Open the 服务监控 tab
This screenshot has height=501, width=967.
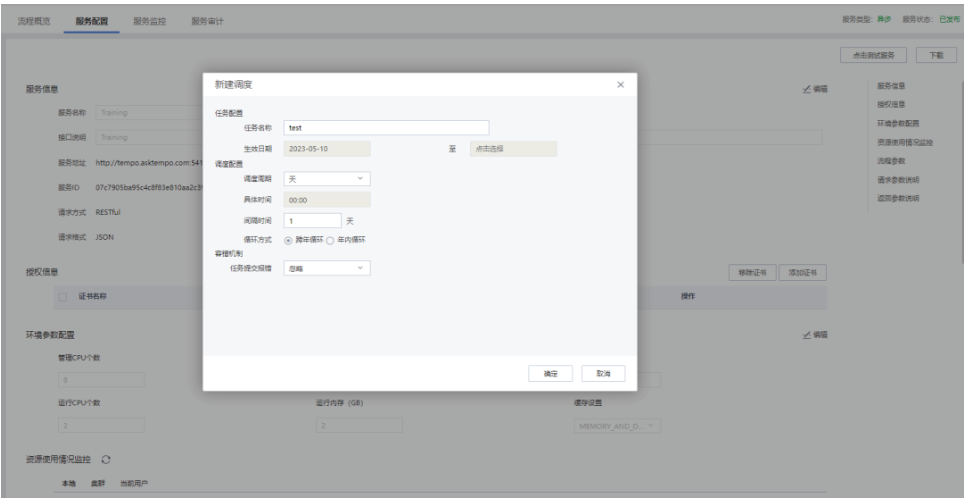149,21
